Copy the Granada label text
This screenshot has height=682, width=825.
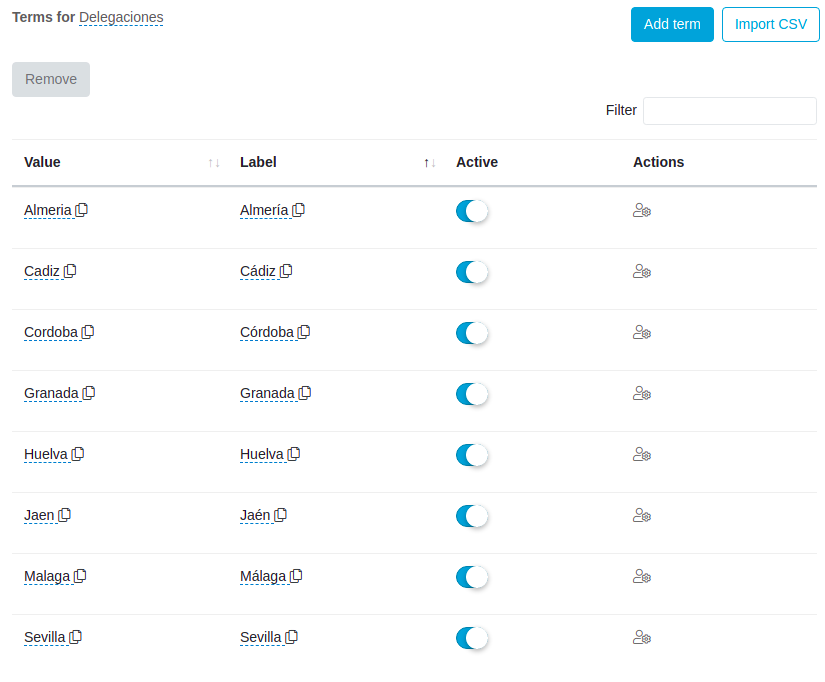(x=305, y=393)
